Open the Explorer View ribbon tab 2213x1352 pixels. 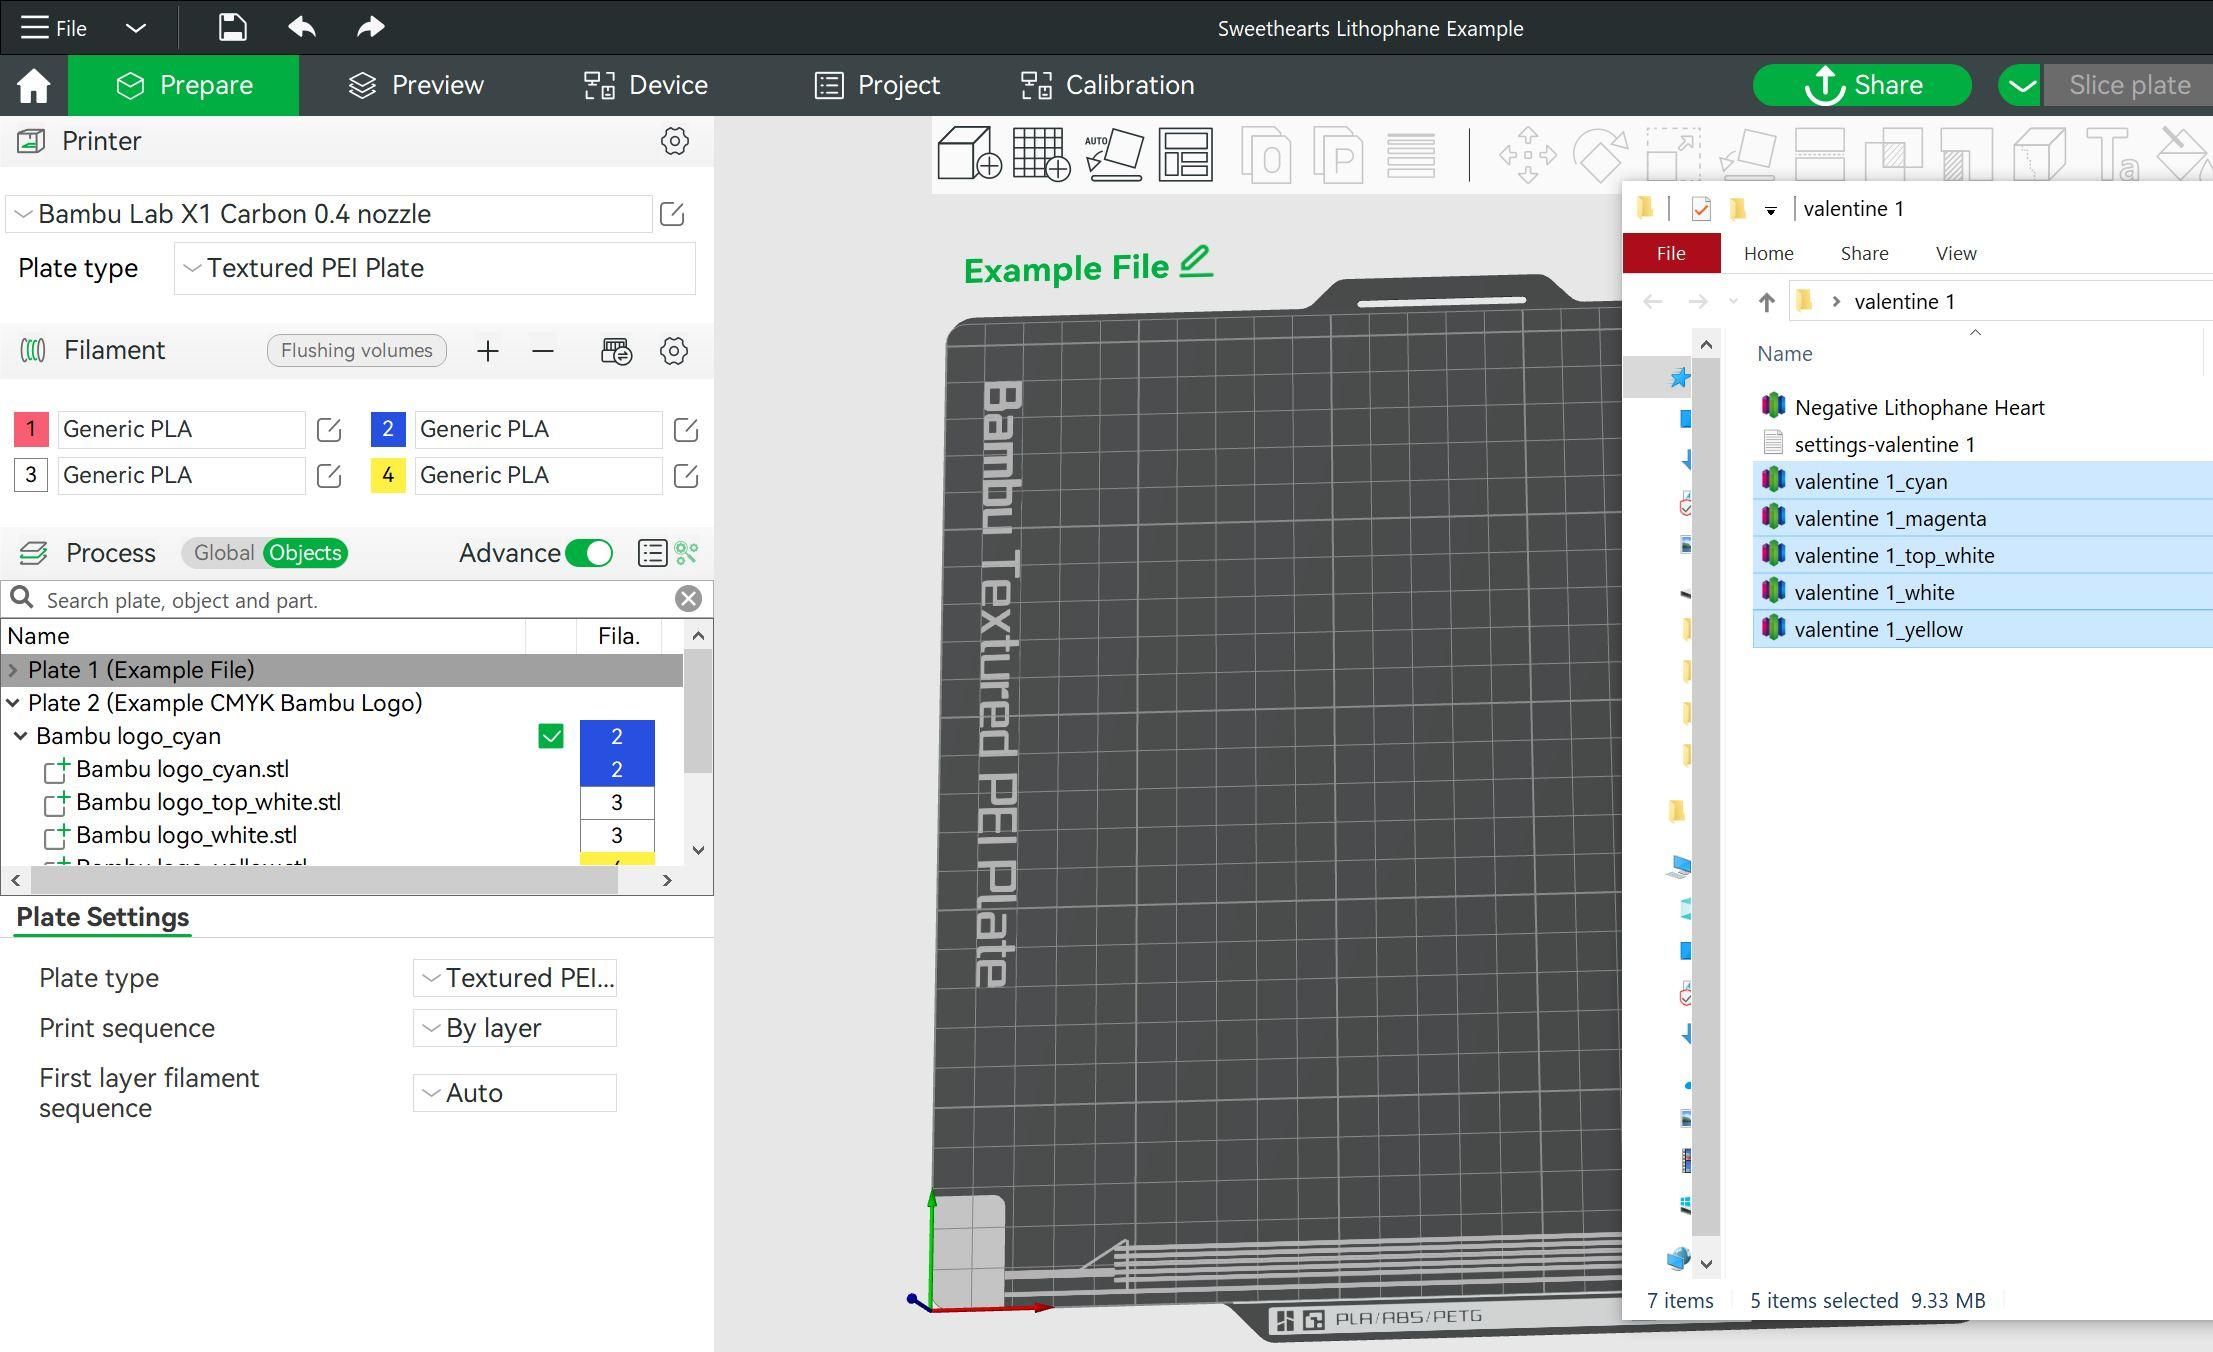pyautogui.click(x=1955, y=253)
